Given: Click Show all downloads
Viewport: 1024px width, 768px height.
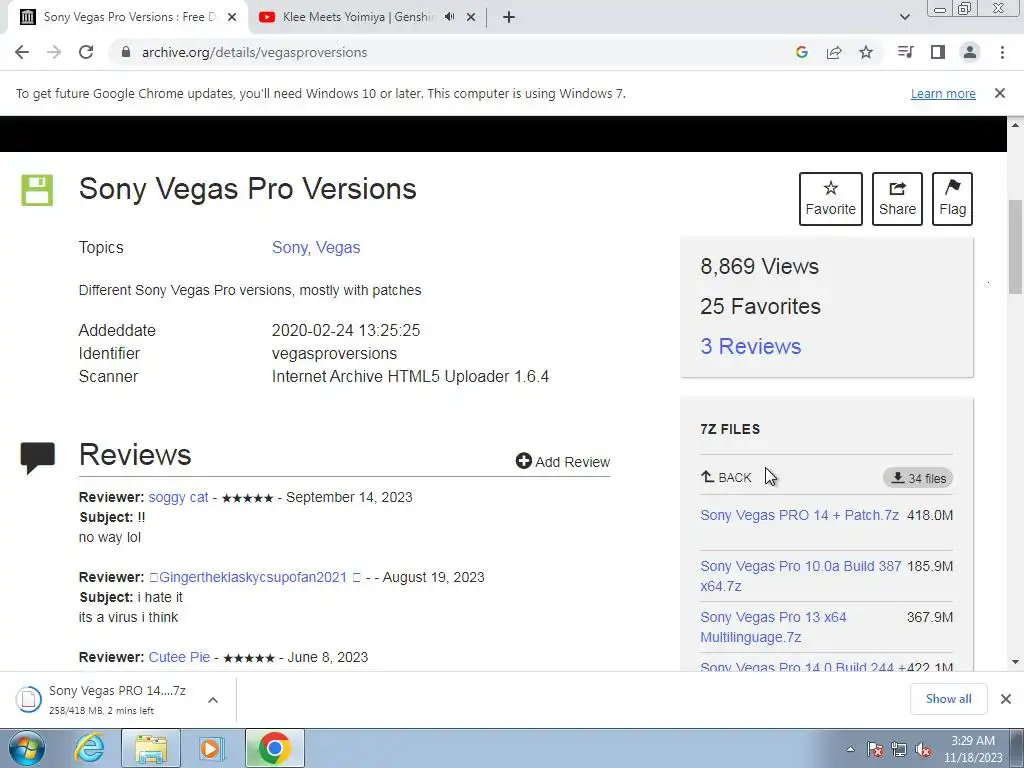Looking at the screenshot, I should click(948, 699).
